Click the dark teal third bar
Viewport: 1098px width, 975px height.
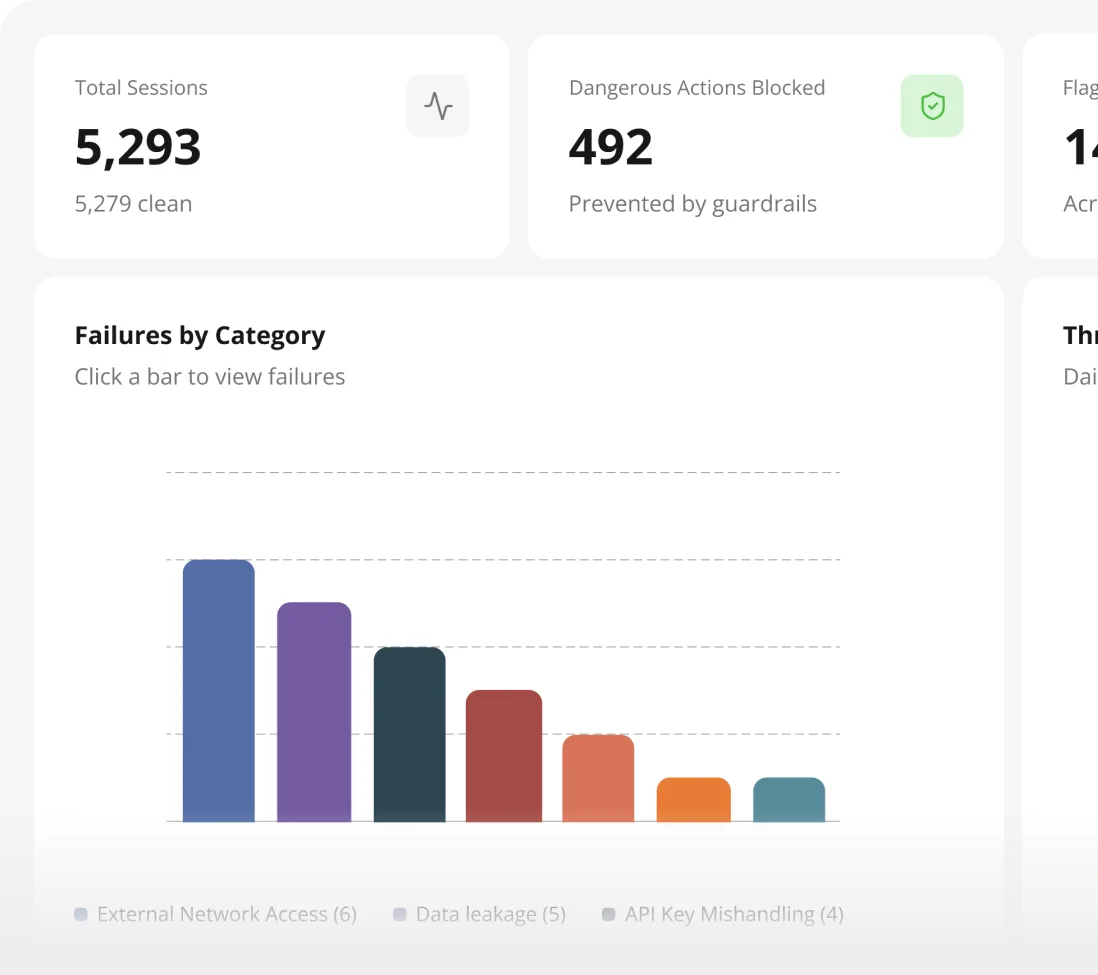(x=410, y=734)
